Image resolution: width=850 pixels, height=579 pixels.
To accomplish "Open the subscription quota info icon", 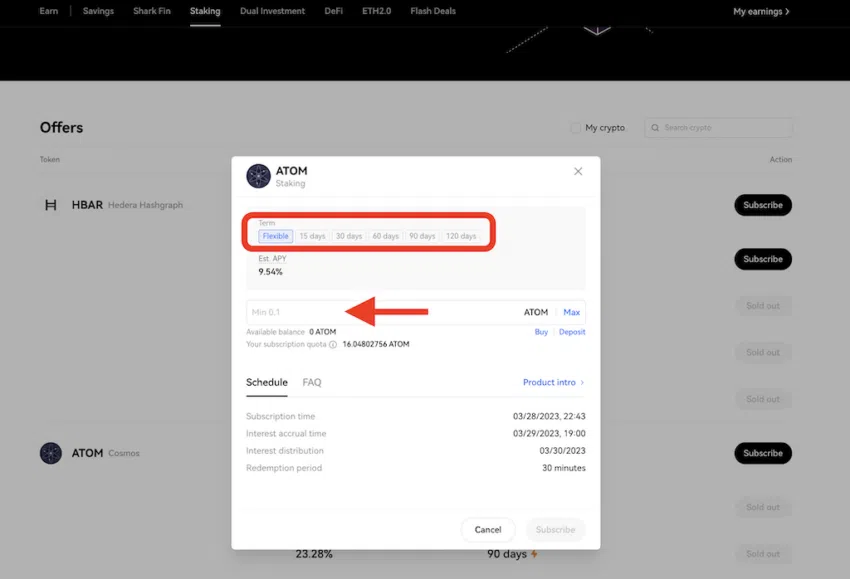I will point(333,344).
